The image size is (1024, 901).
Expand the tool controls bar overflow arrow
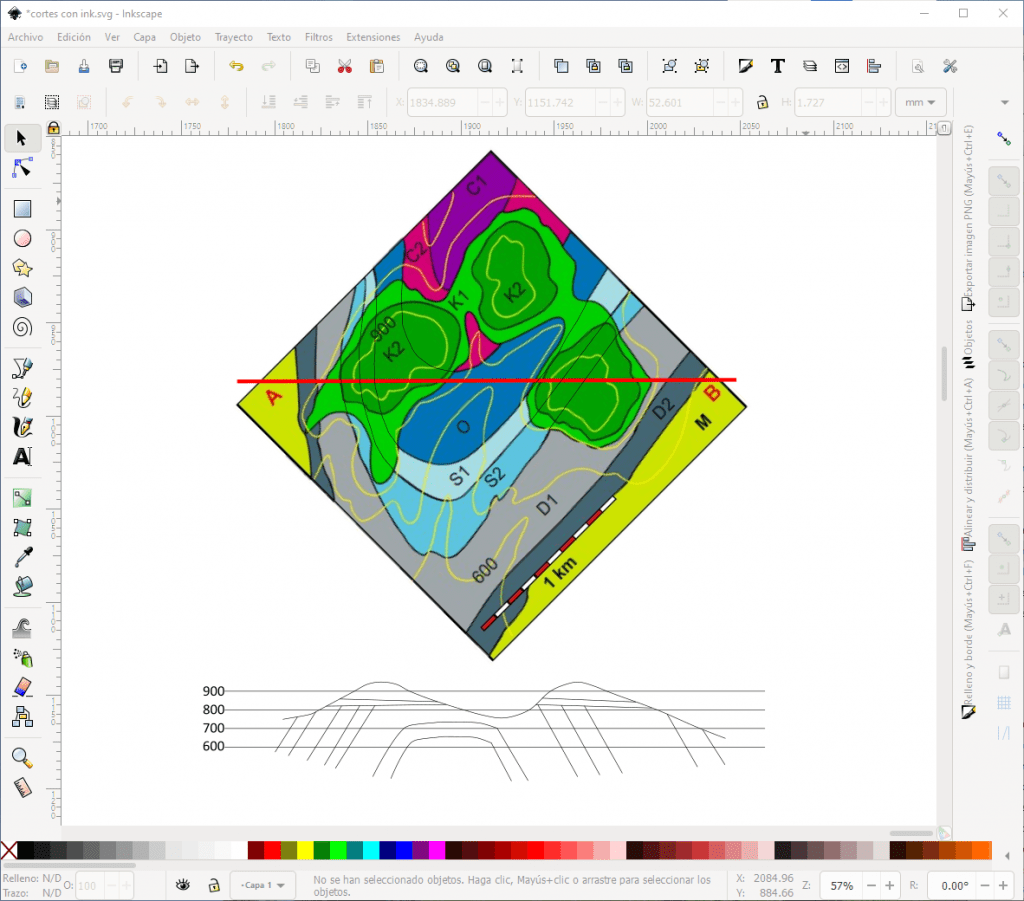(1004, 103)
